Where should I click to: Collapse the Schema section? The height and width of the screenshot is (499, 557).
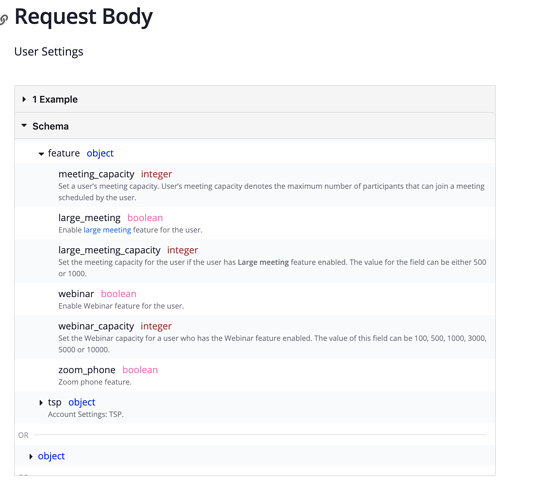[255, 126]
